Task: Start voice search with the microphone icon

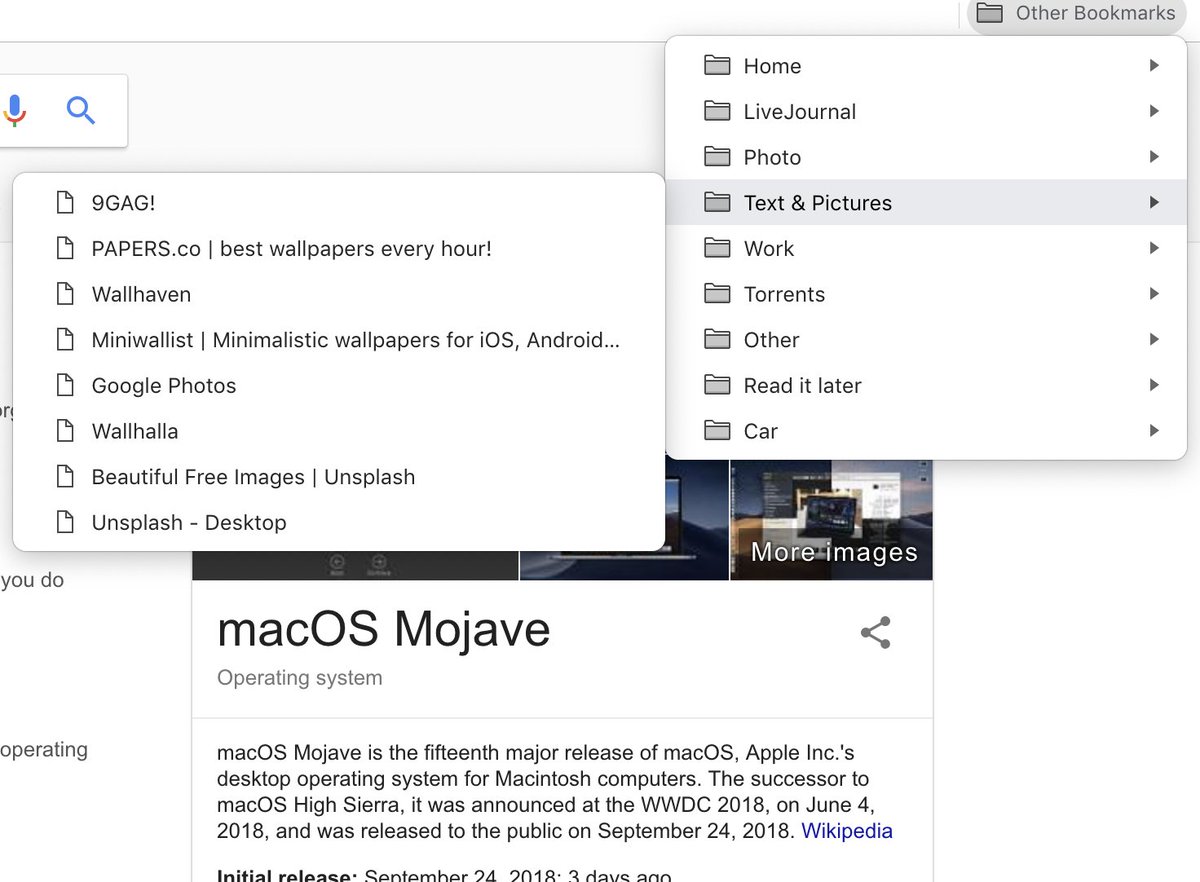Action: point(14,110)
